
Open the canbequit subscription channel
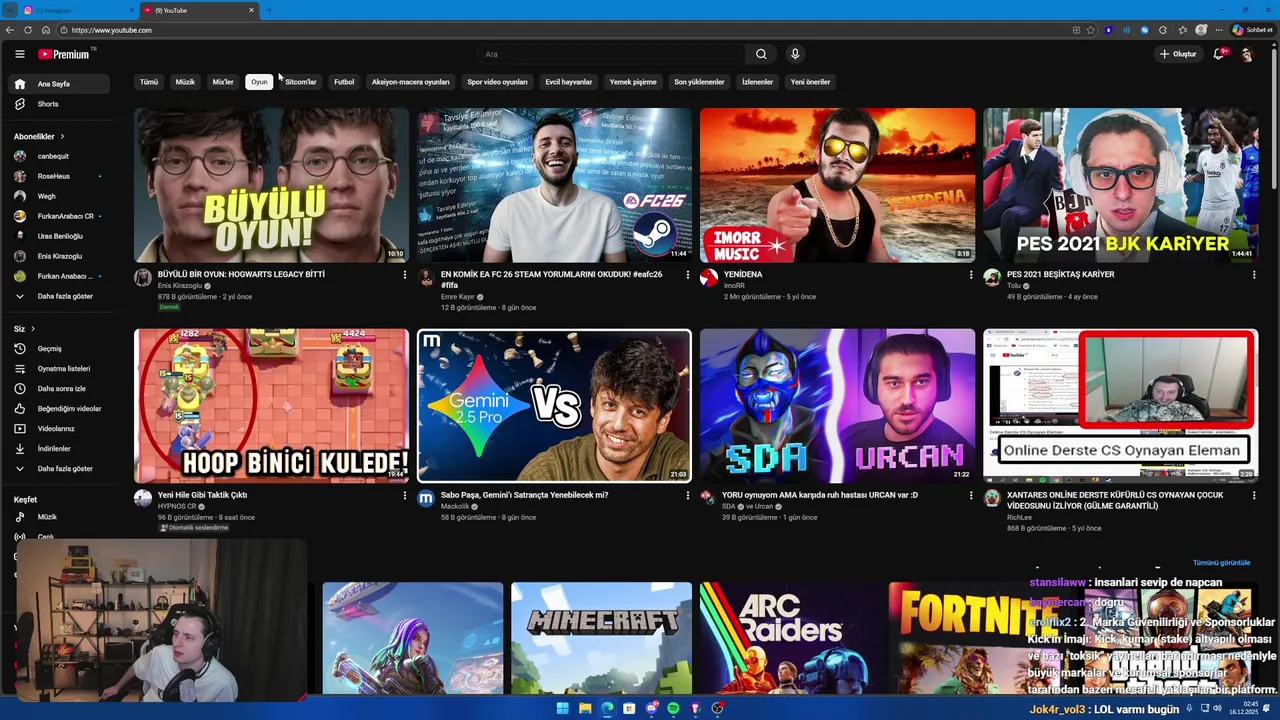click(x=60, y=156)
